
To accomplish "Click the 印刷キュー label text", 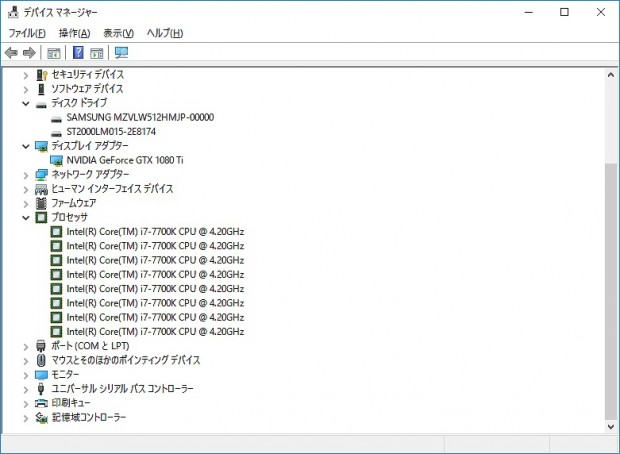I will 71,403.
